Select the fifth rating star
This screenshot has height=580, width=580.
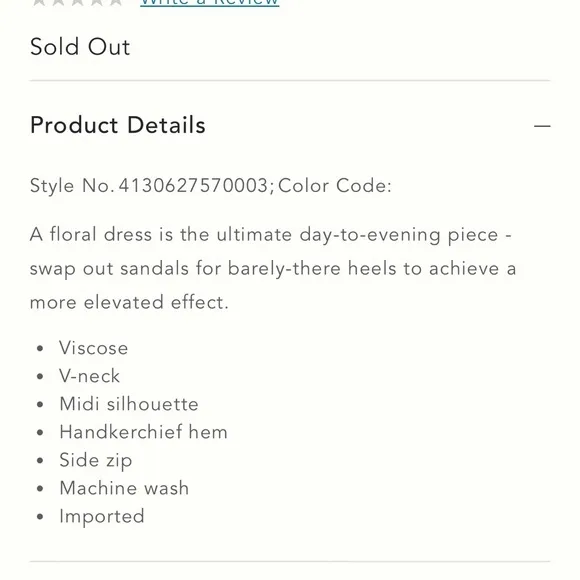click(116, 2)
